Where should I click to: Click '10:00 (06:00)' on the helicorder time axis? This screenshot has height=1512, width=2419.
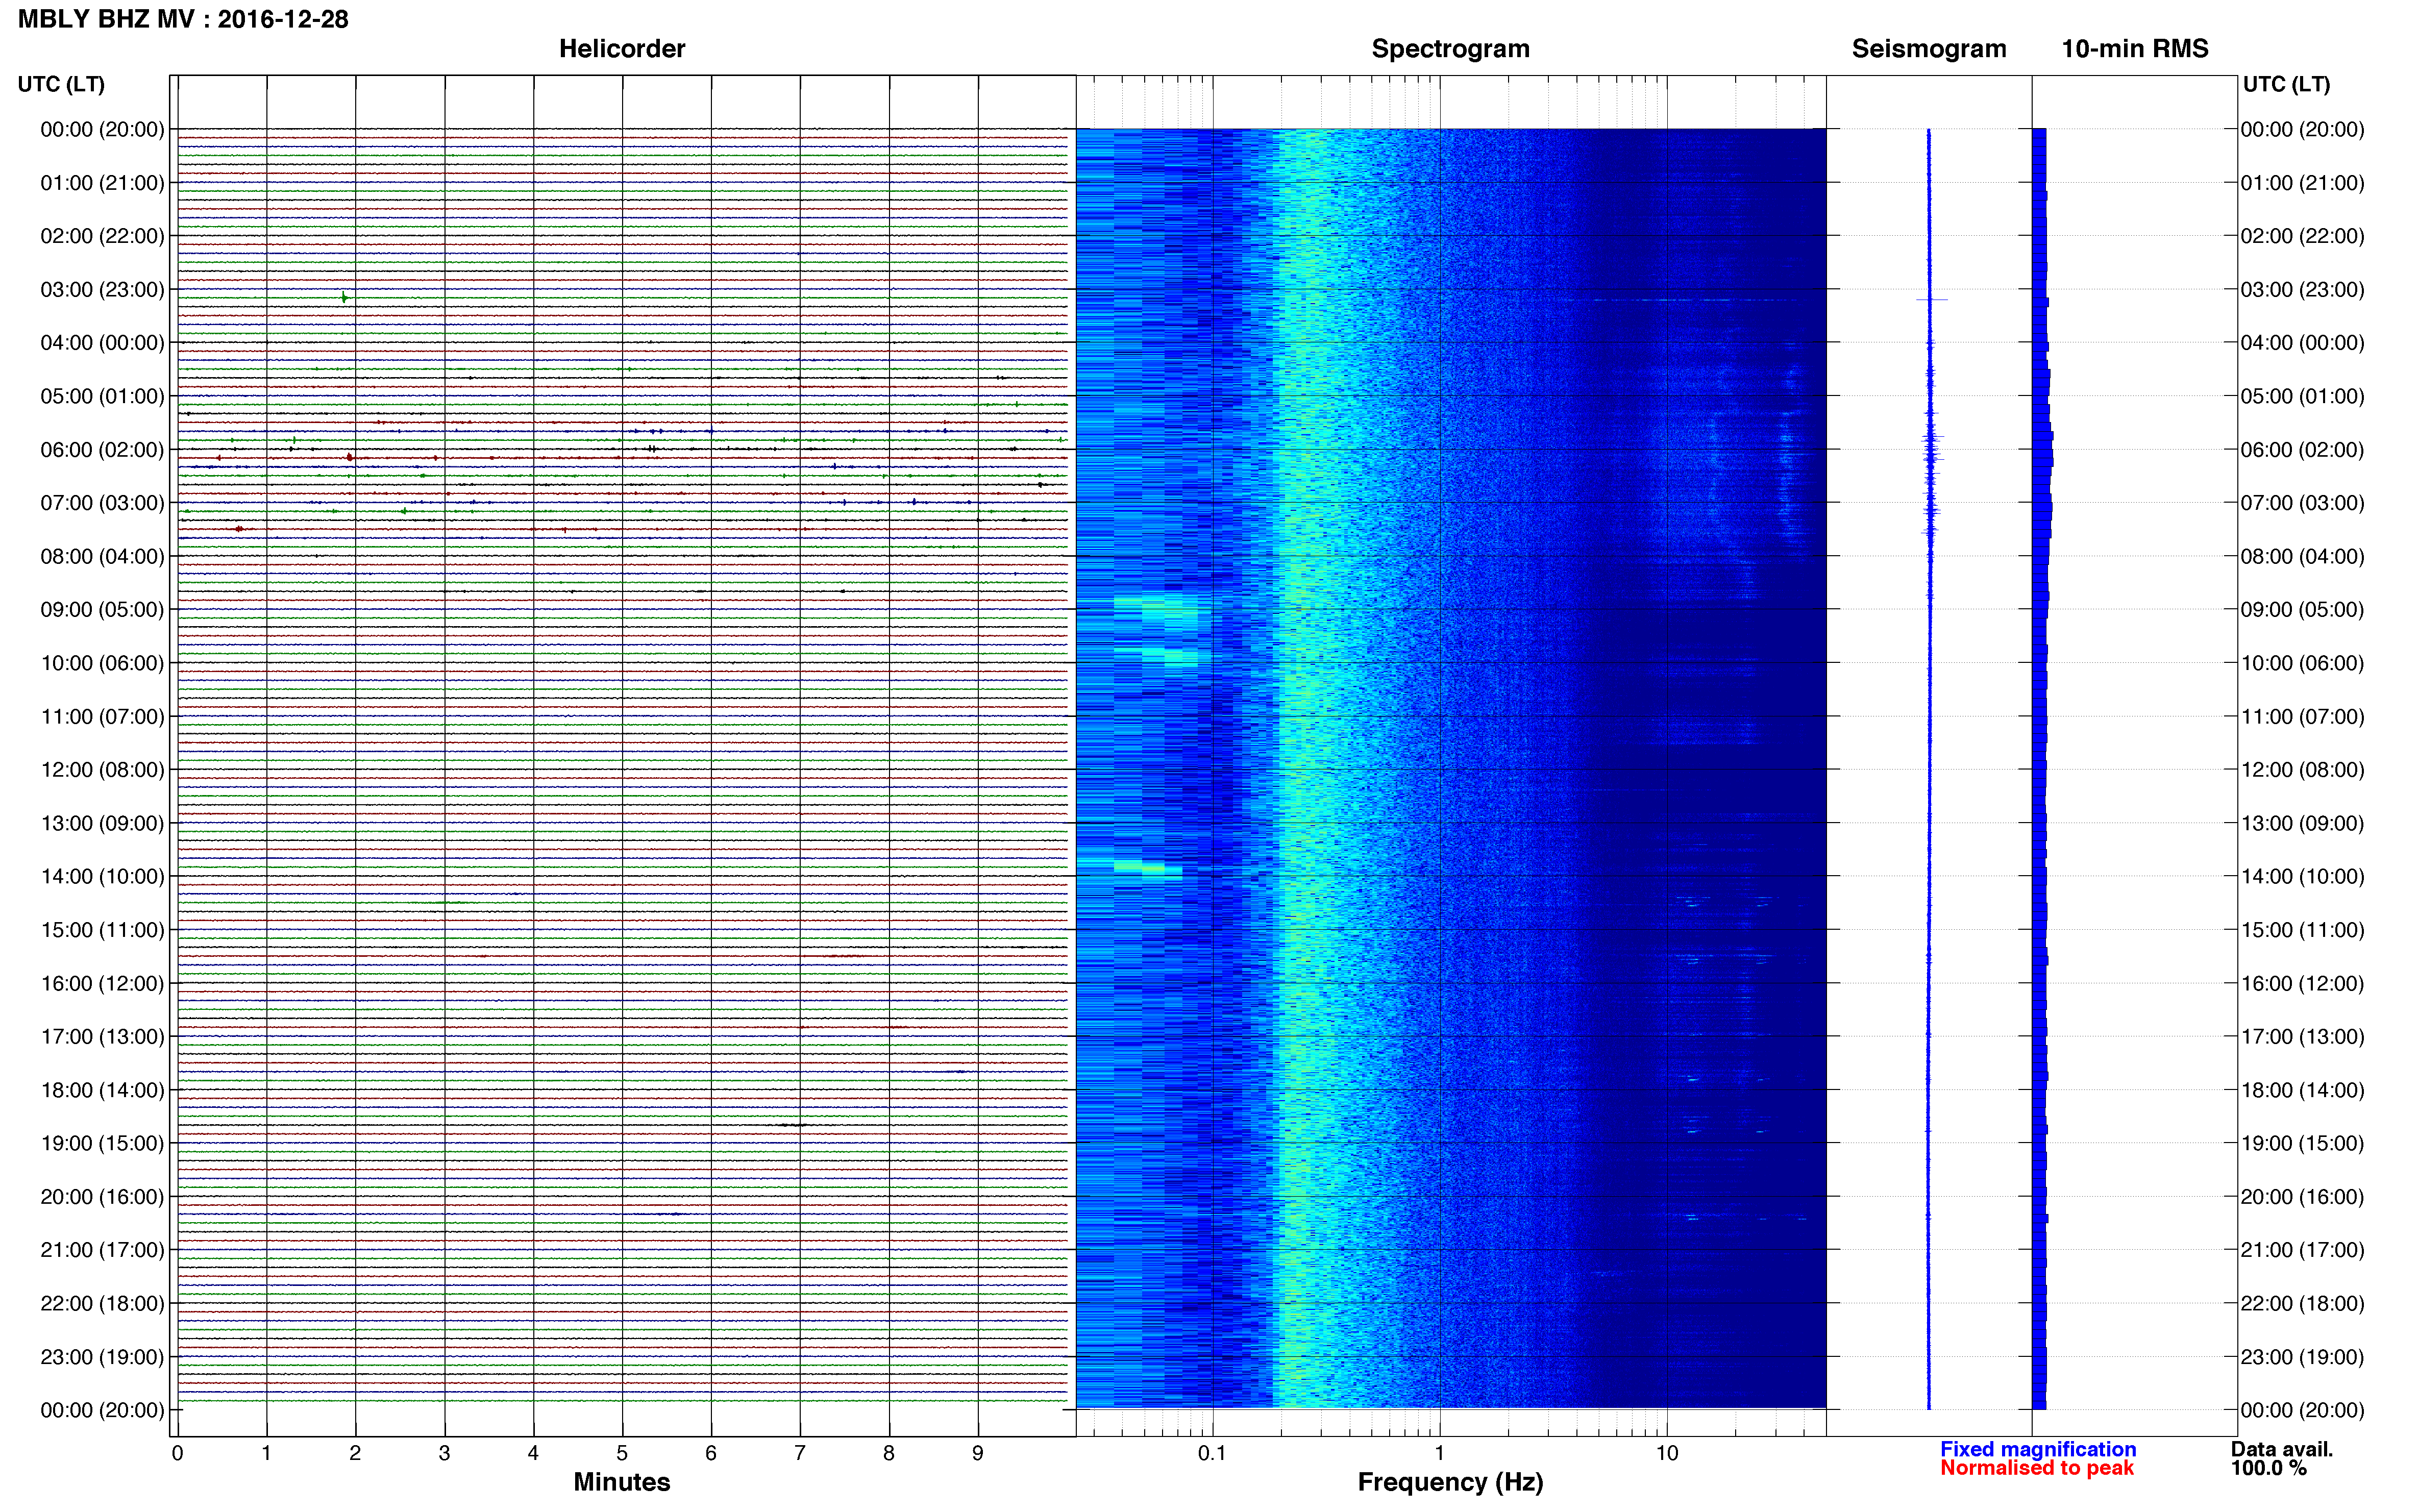pyautogui.click(x=102, y=663)
